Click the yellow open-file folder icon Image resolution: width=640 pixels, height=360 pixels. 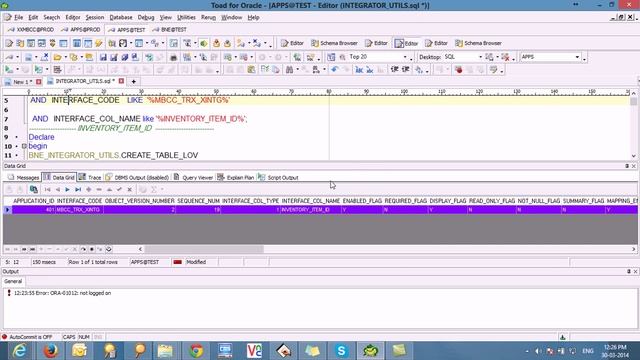coord(57,57)
